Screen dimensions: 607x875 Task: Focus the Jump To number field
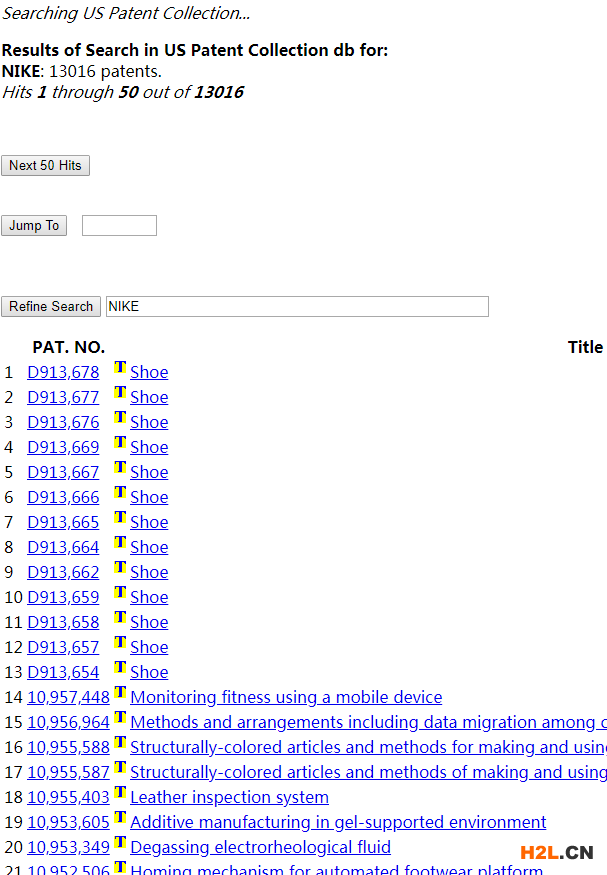[119, 225]
